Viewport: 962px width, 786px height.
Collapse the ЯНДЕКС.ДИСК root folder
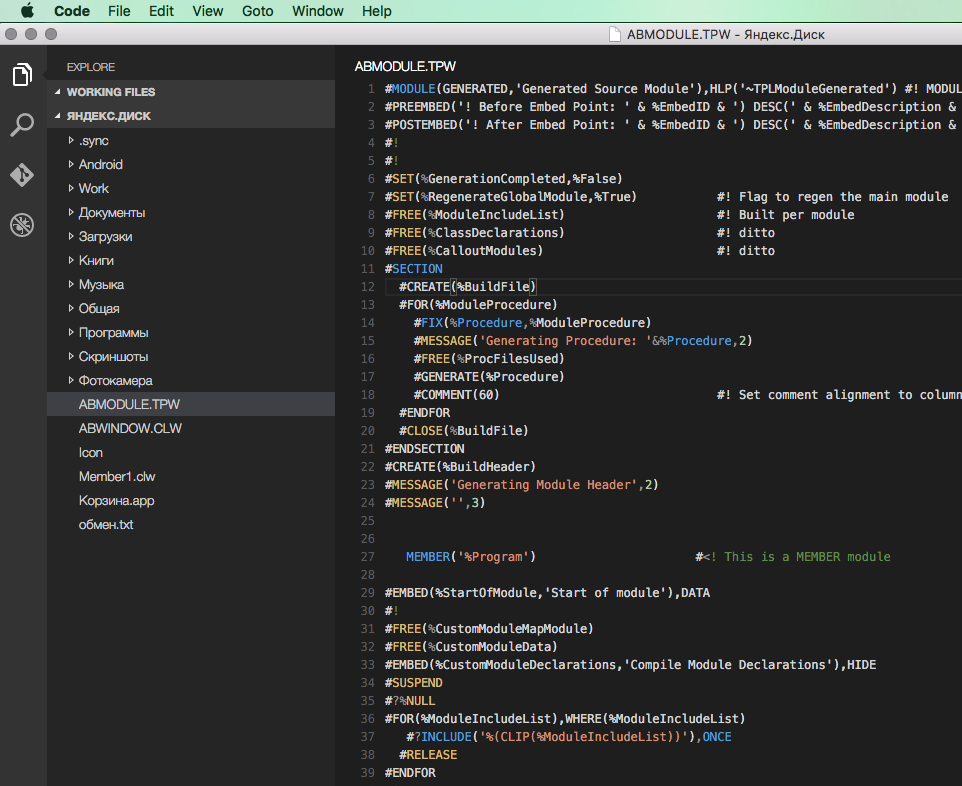click(108, 116)
